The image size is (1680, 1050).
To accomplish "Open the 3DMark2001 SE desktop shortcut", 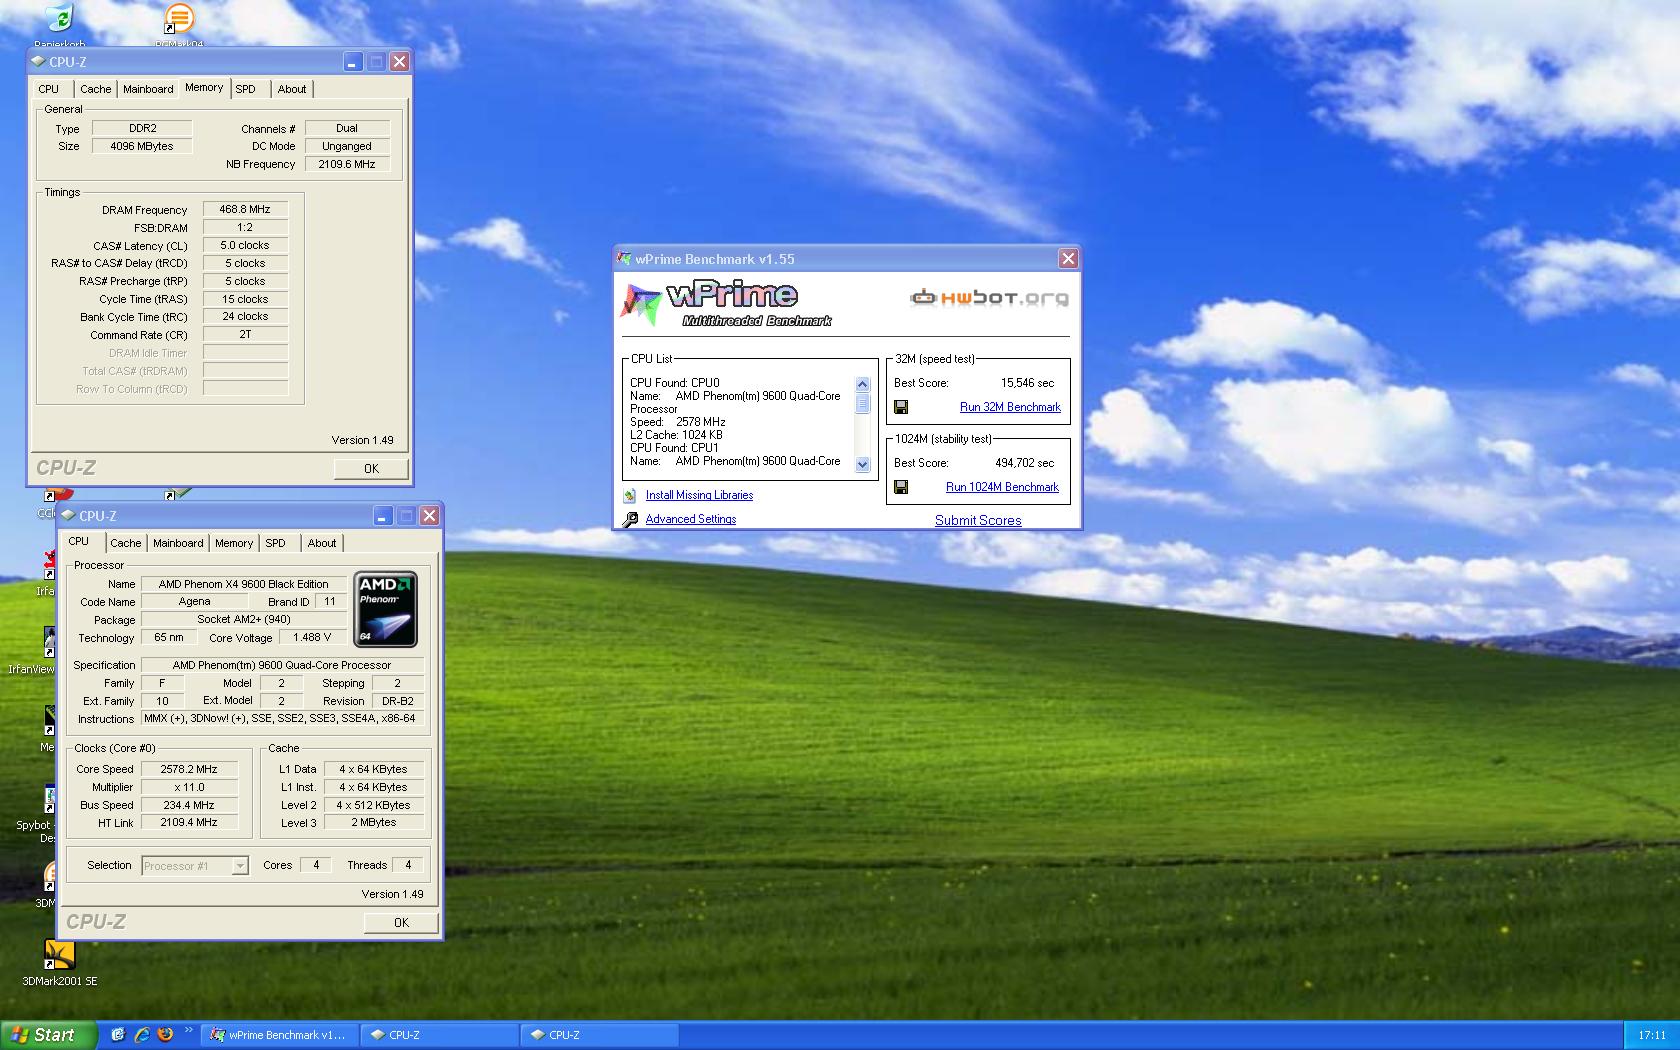I will [60, 954].
